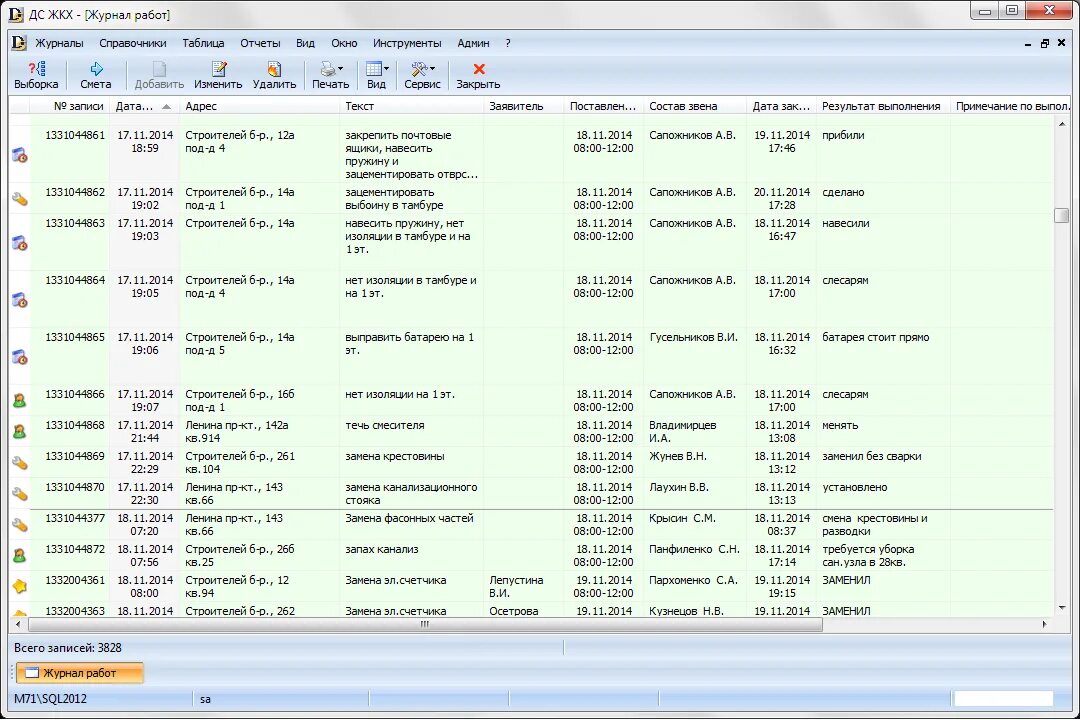Click the scroll down arrow
The image size is (1080, 720).
tap(1061, 608)
